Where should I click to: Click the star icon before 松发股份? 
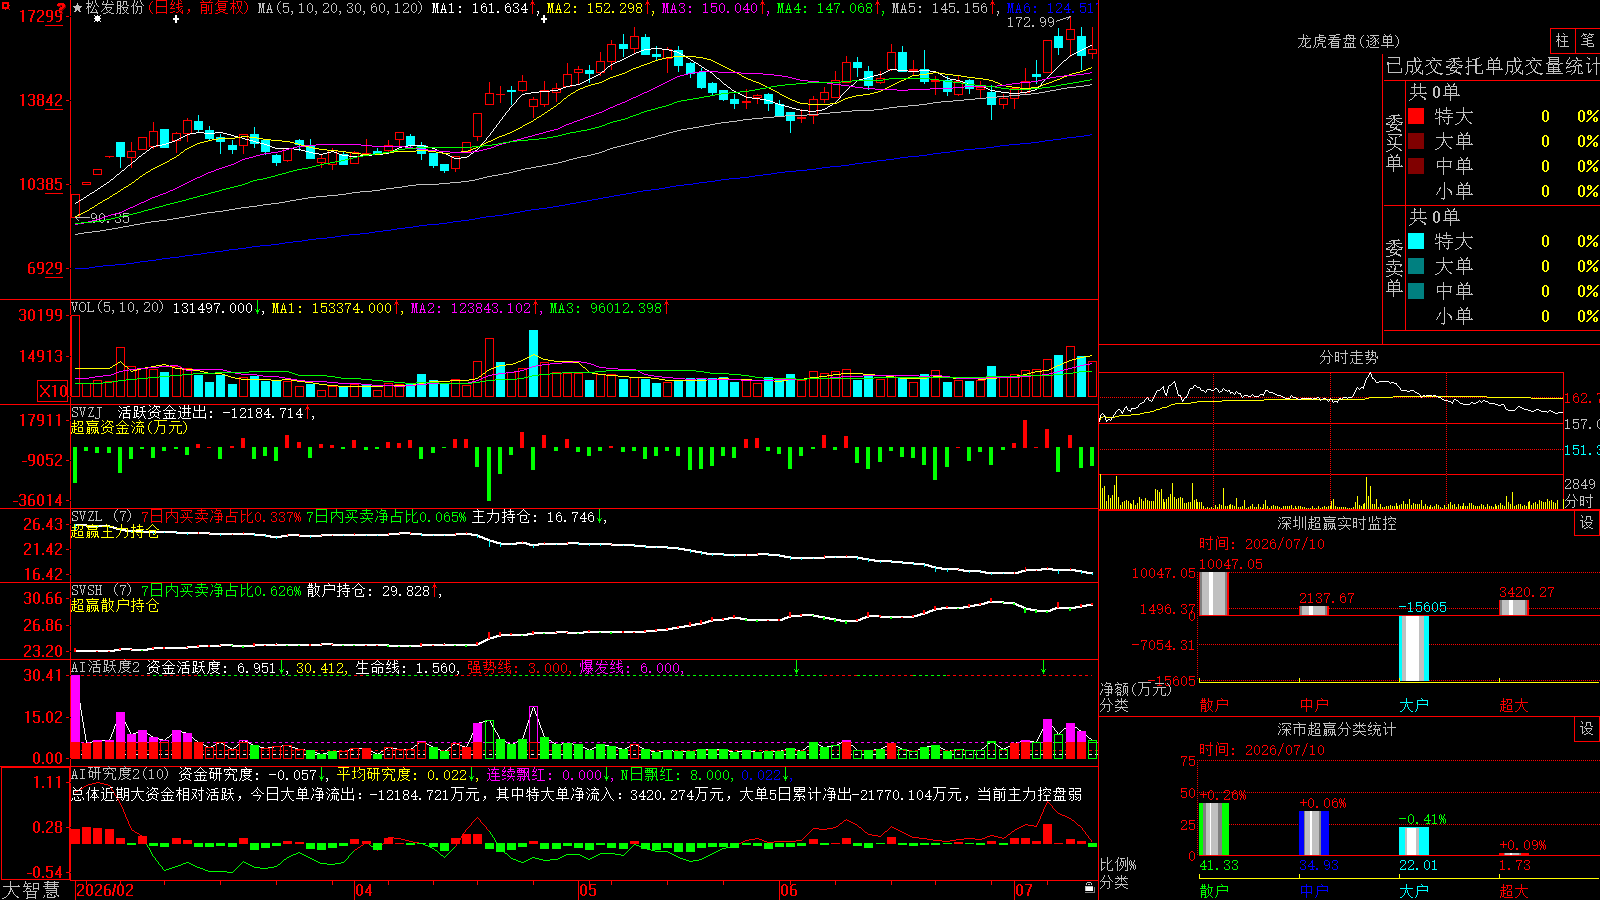(x=78, y=8)
